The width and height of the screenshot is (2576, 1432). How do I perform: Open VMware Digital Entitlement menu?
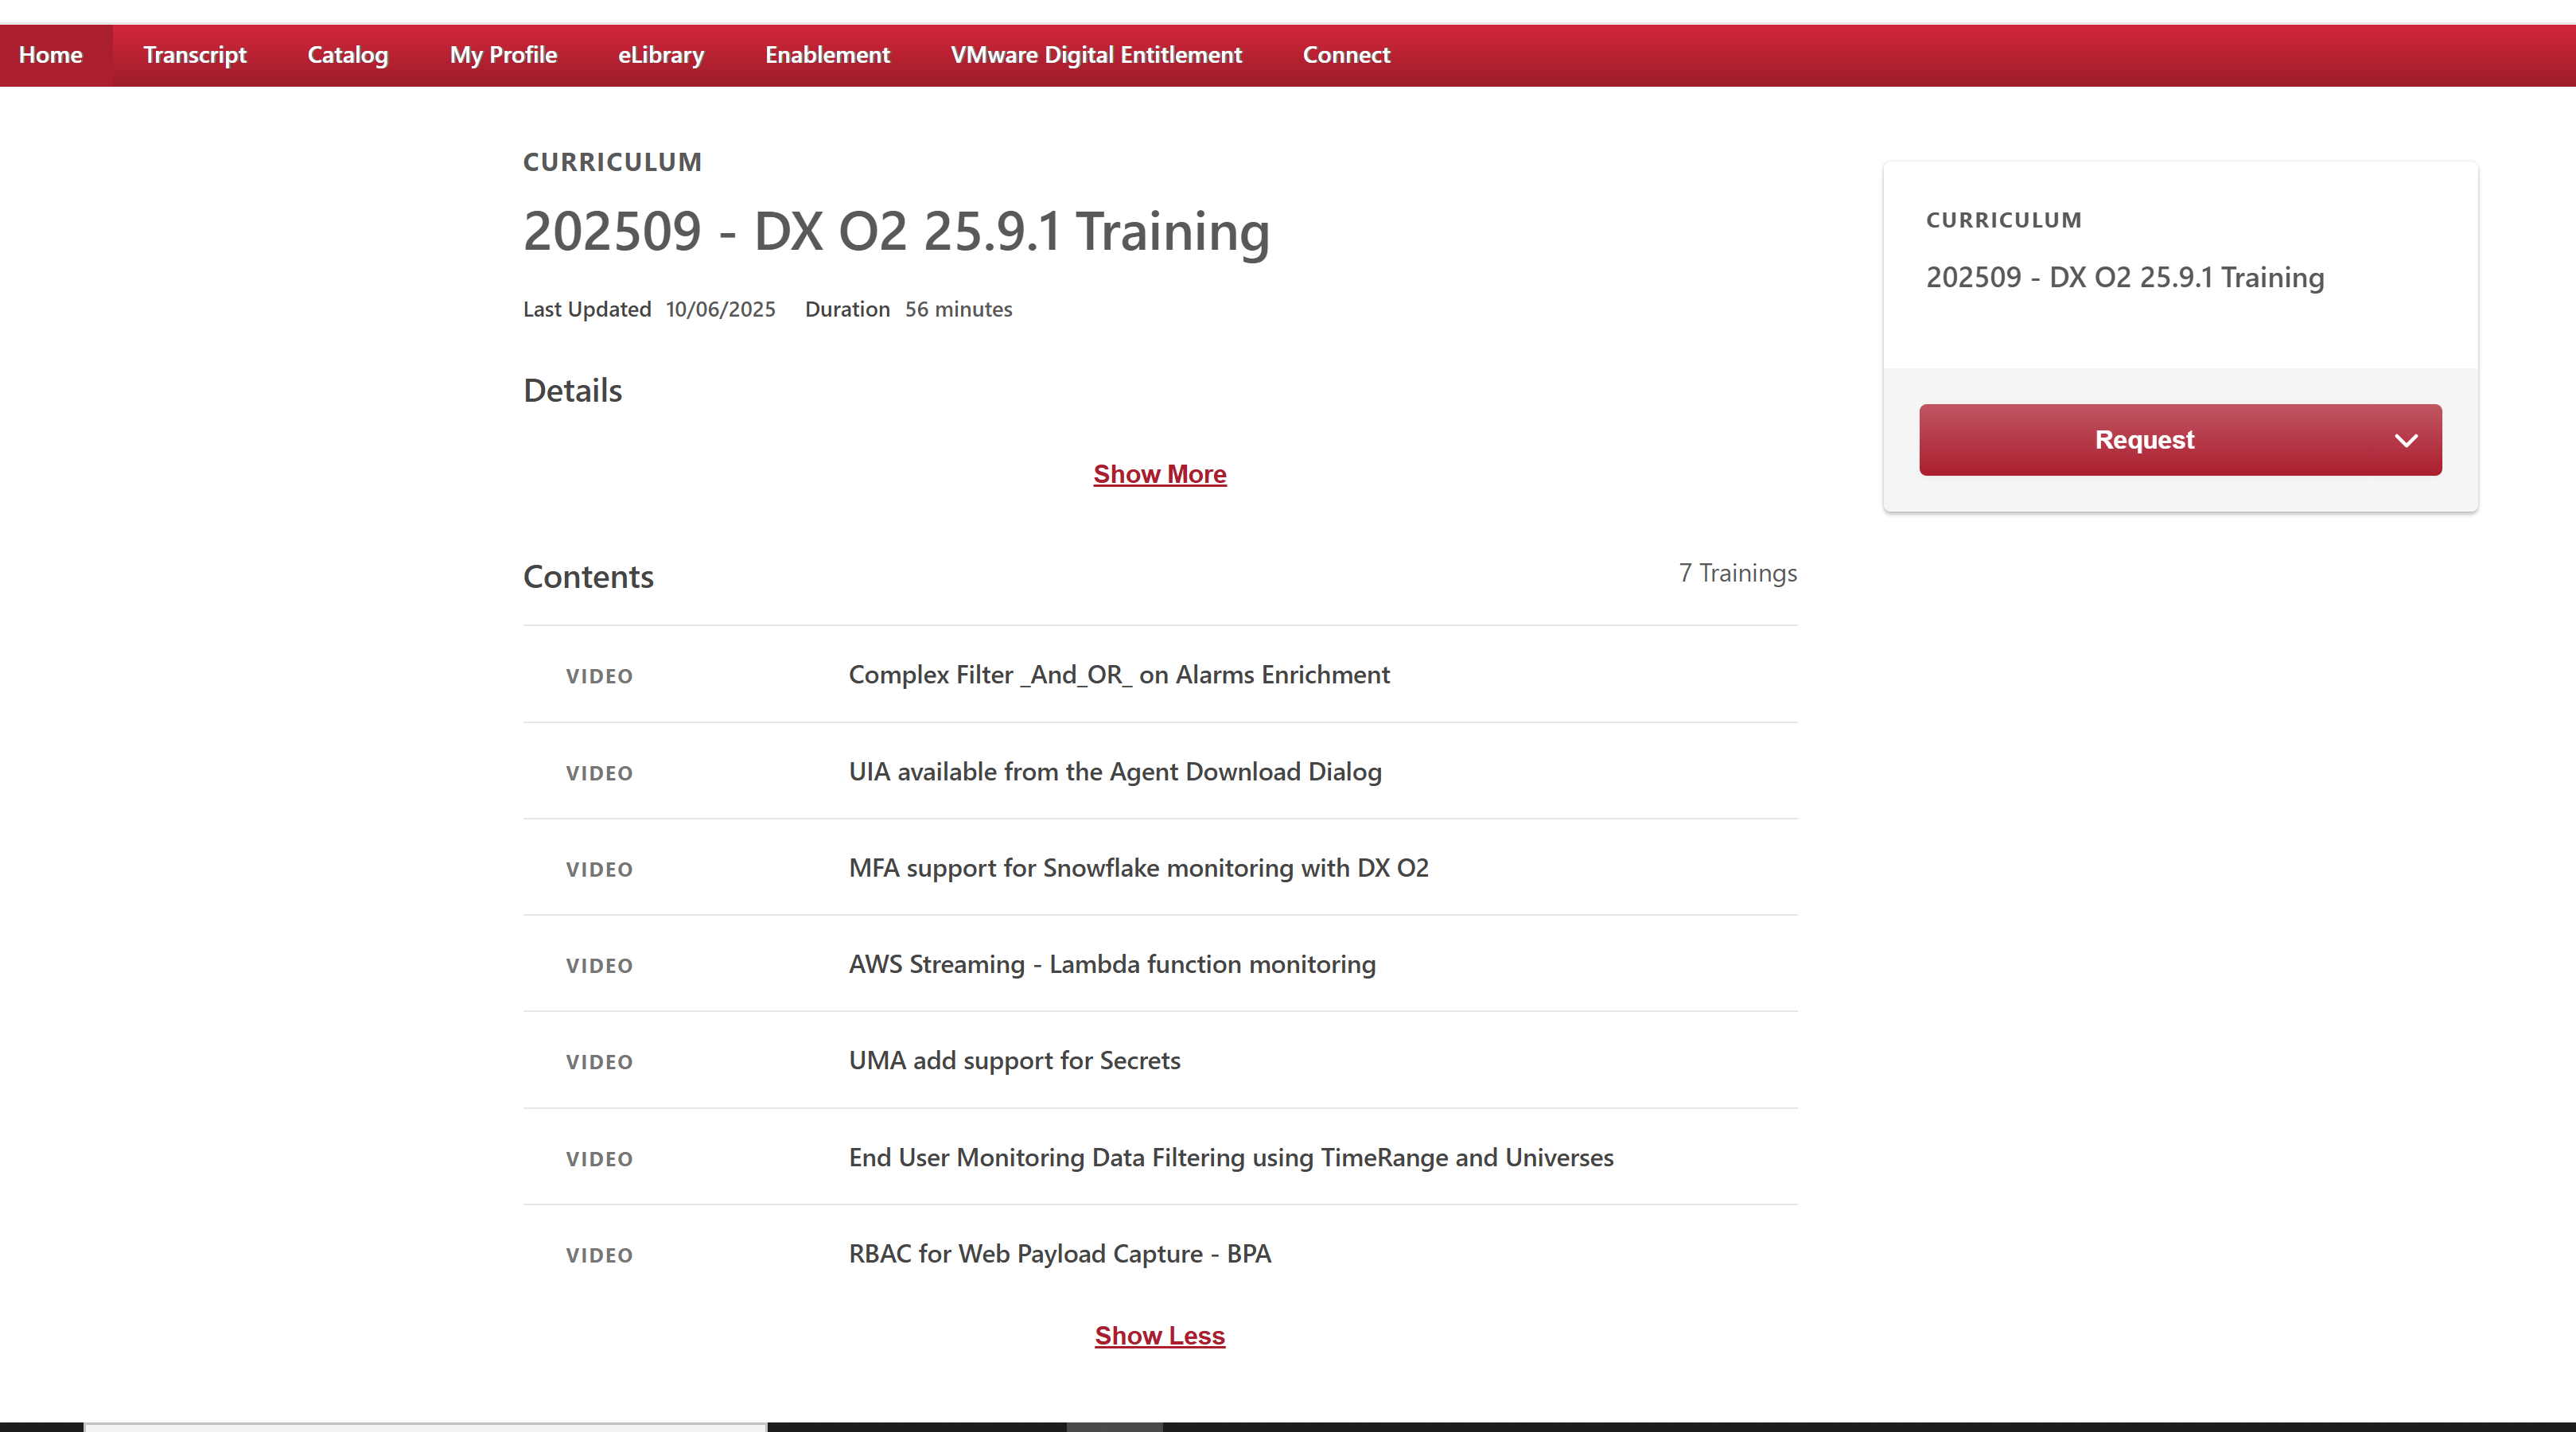coord(1095,55)
